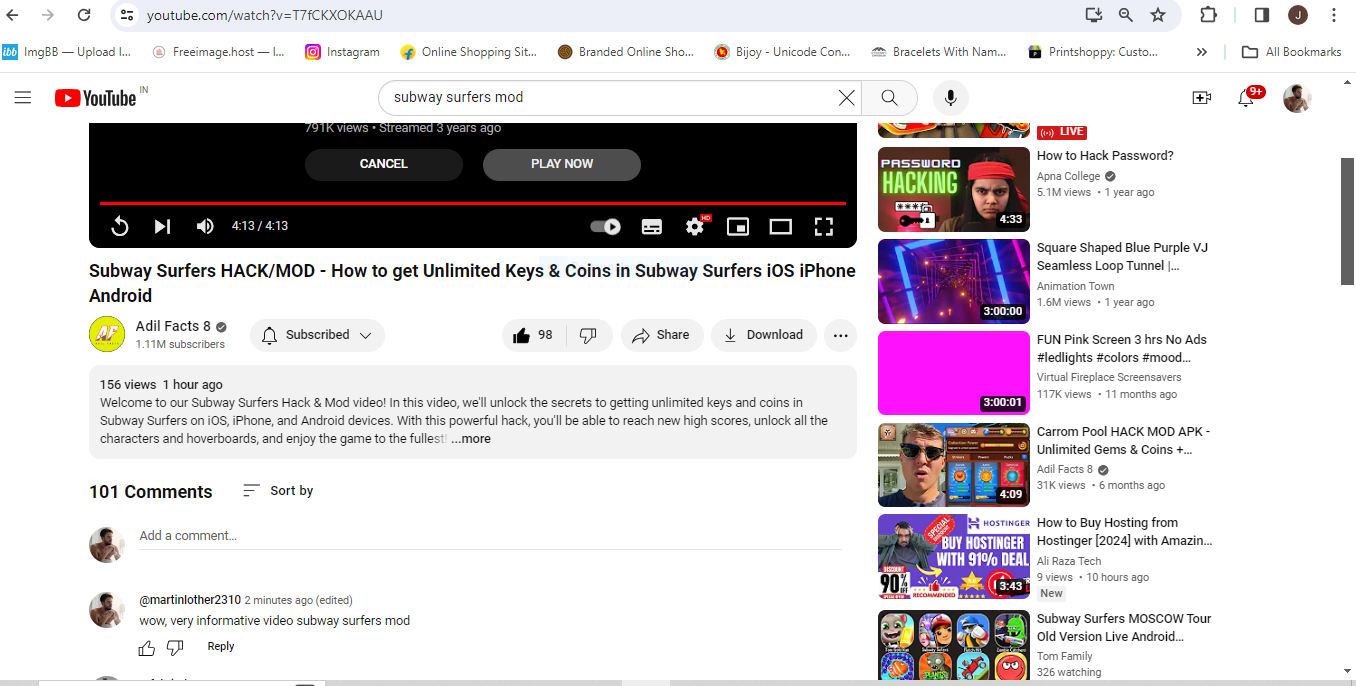Open Online Shopping Site bookmark
Image resolution: width=1356 pixels, height=686 pixels.
(469, 52)
